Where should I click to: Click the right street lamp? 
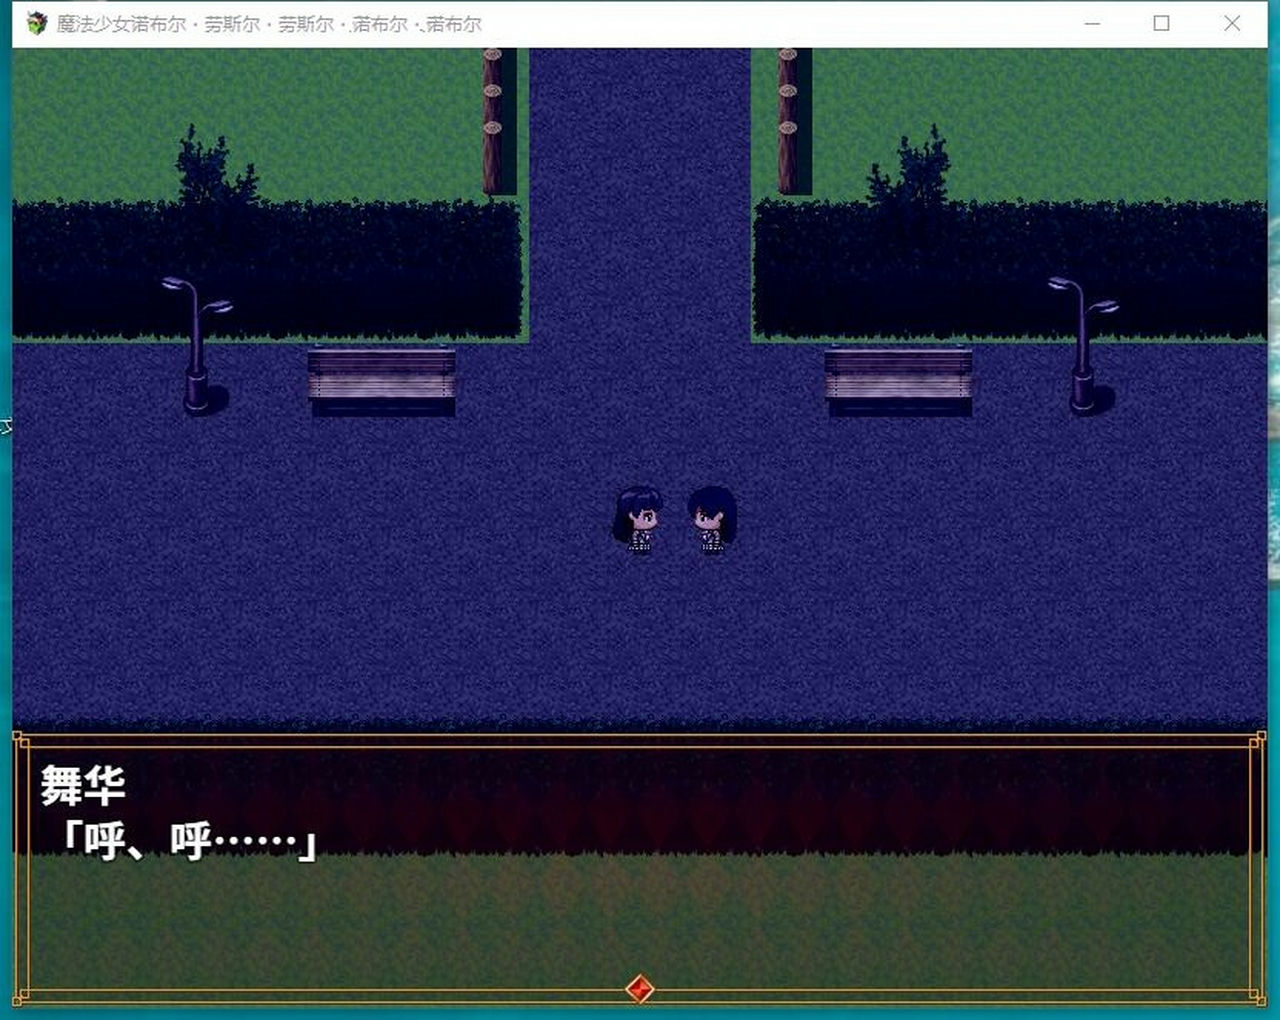1083,344
